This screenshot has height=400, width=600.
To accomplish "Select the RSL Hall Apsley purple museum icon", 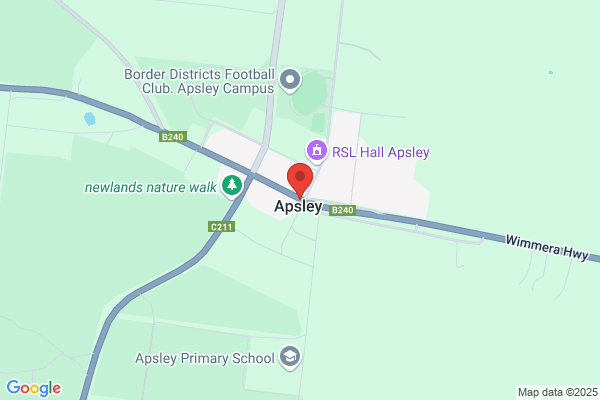I will coord(316,151).
